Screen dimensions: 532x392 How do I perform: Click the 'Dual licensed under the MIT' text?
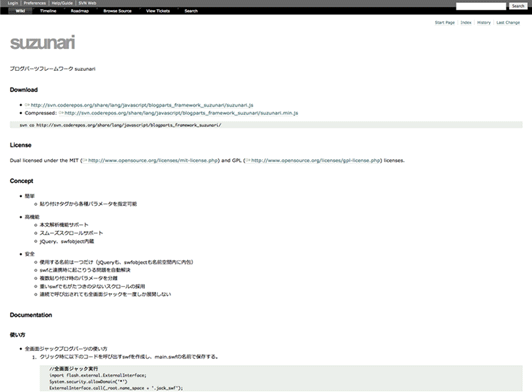[x=44, y=161]
